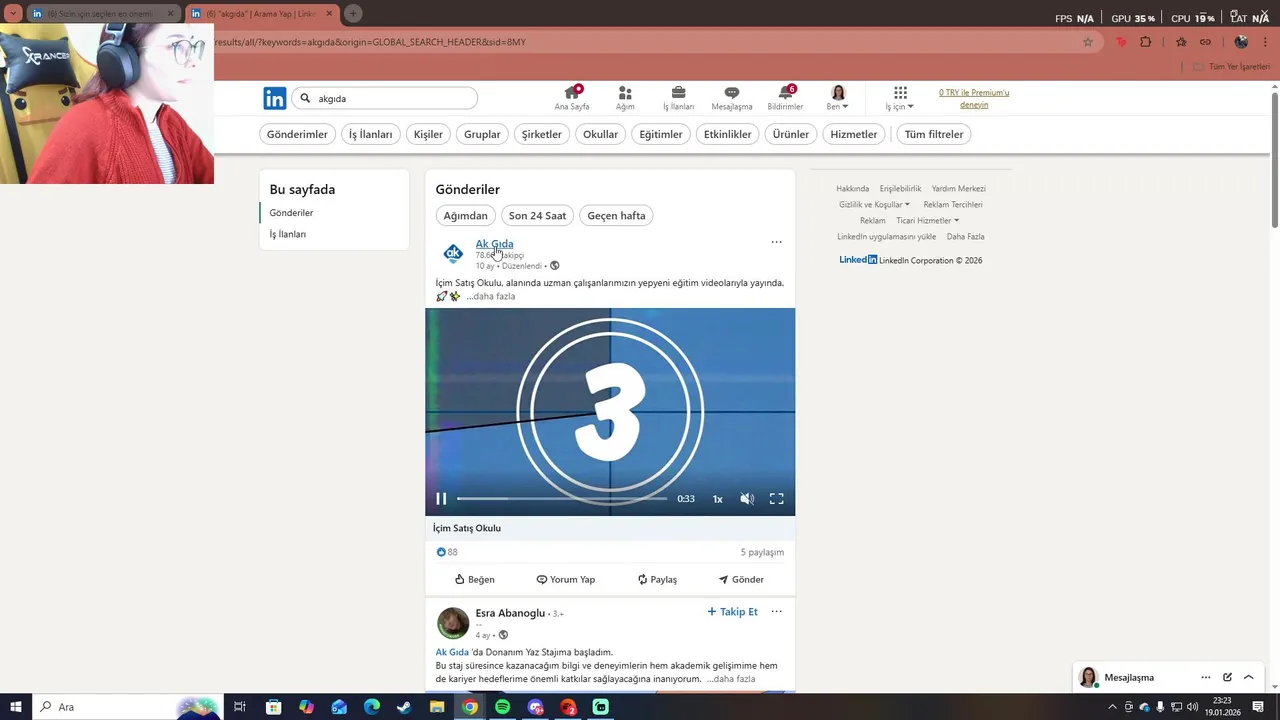Filter results by Kişiler
The image size is (1280, 720).
[428, 134]
